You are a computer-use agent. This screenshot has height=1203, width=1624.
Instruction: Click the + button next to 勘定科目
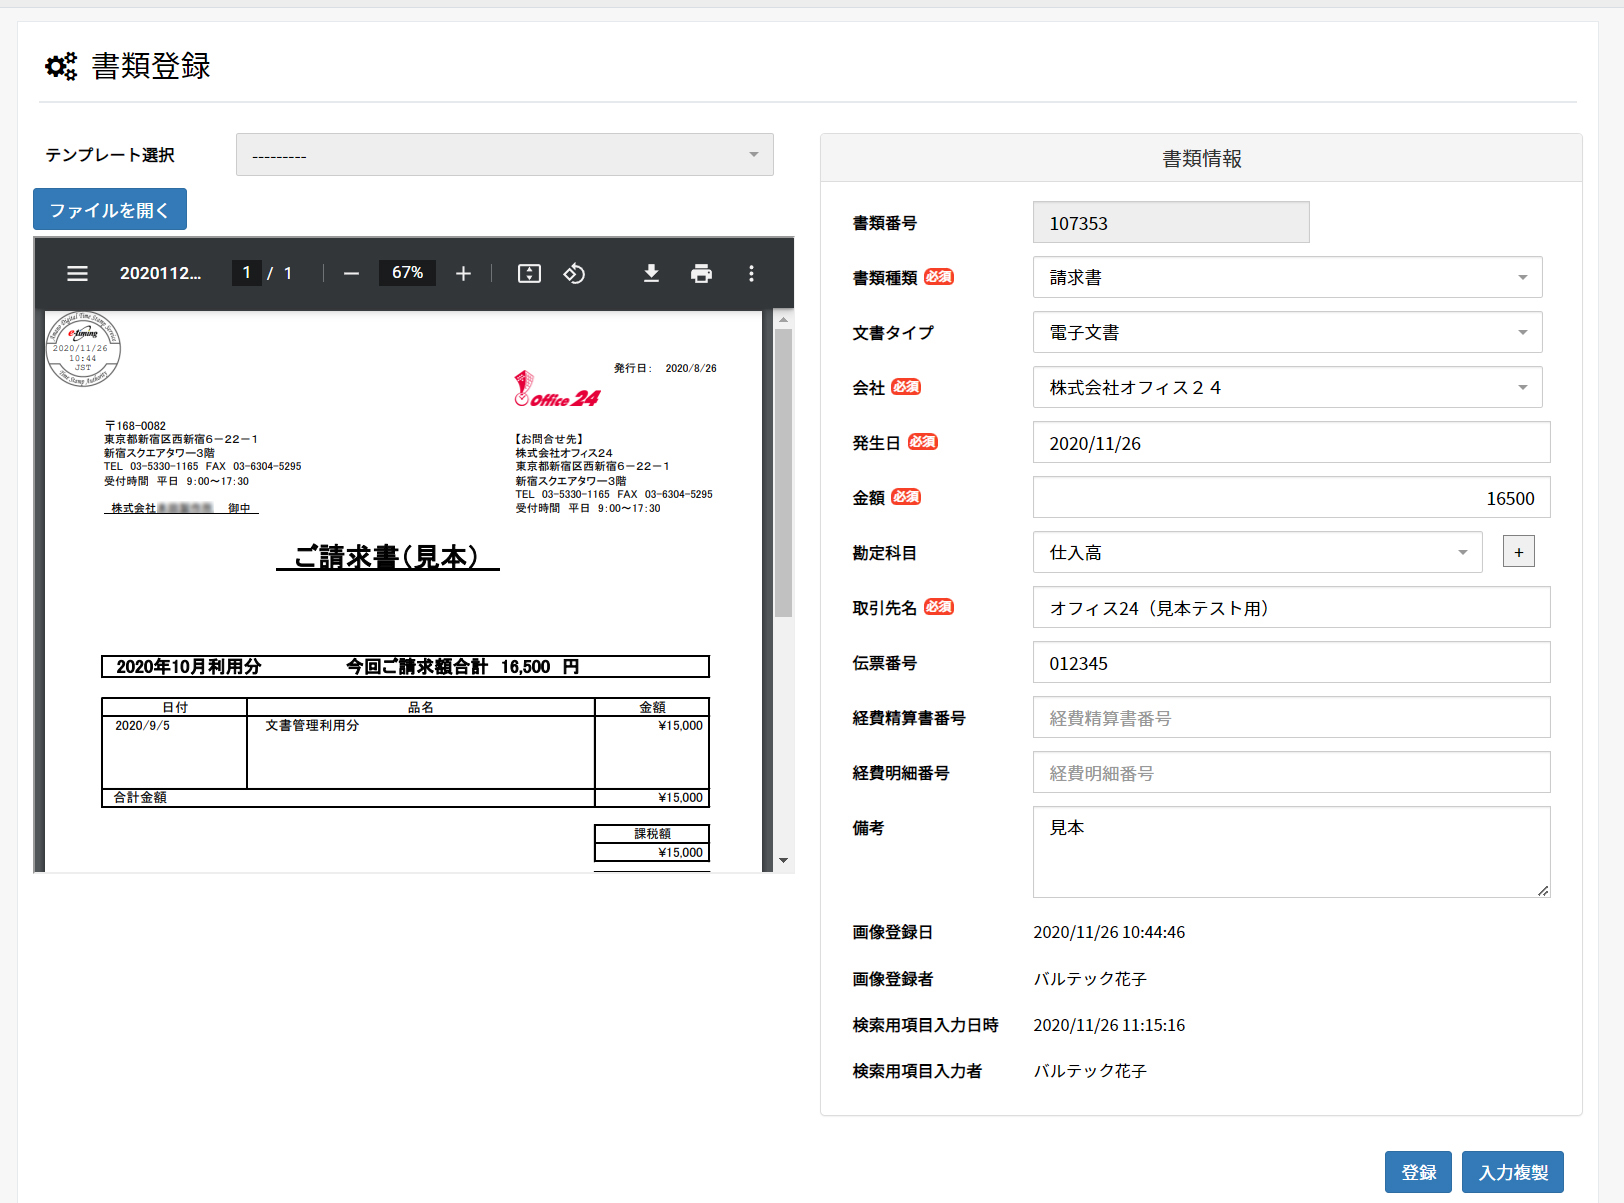click(x=1518, y=551)
